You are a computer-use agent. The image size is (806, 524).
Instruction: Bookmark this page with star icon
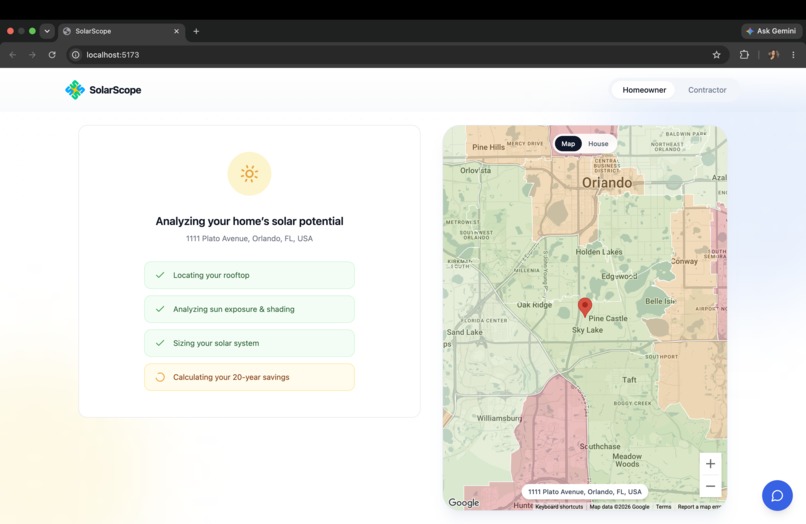coord(716,55)
